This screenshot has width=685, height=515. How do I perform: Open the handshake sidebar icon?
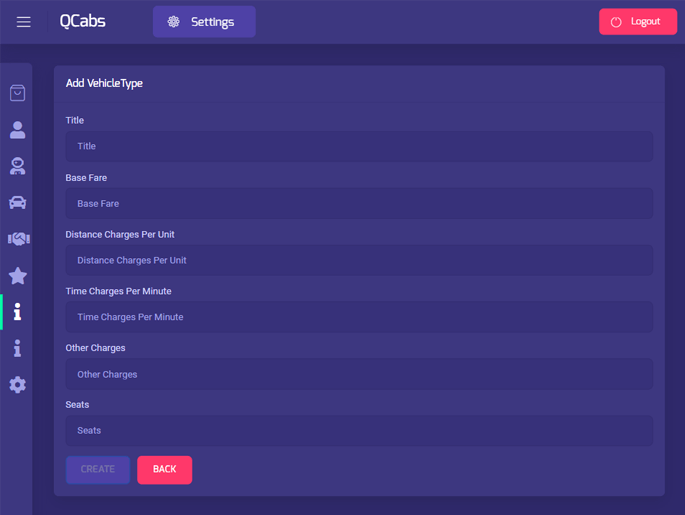coord(19,238)
